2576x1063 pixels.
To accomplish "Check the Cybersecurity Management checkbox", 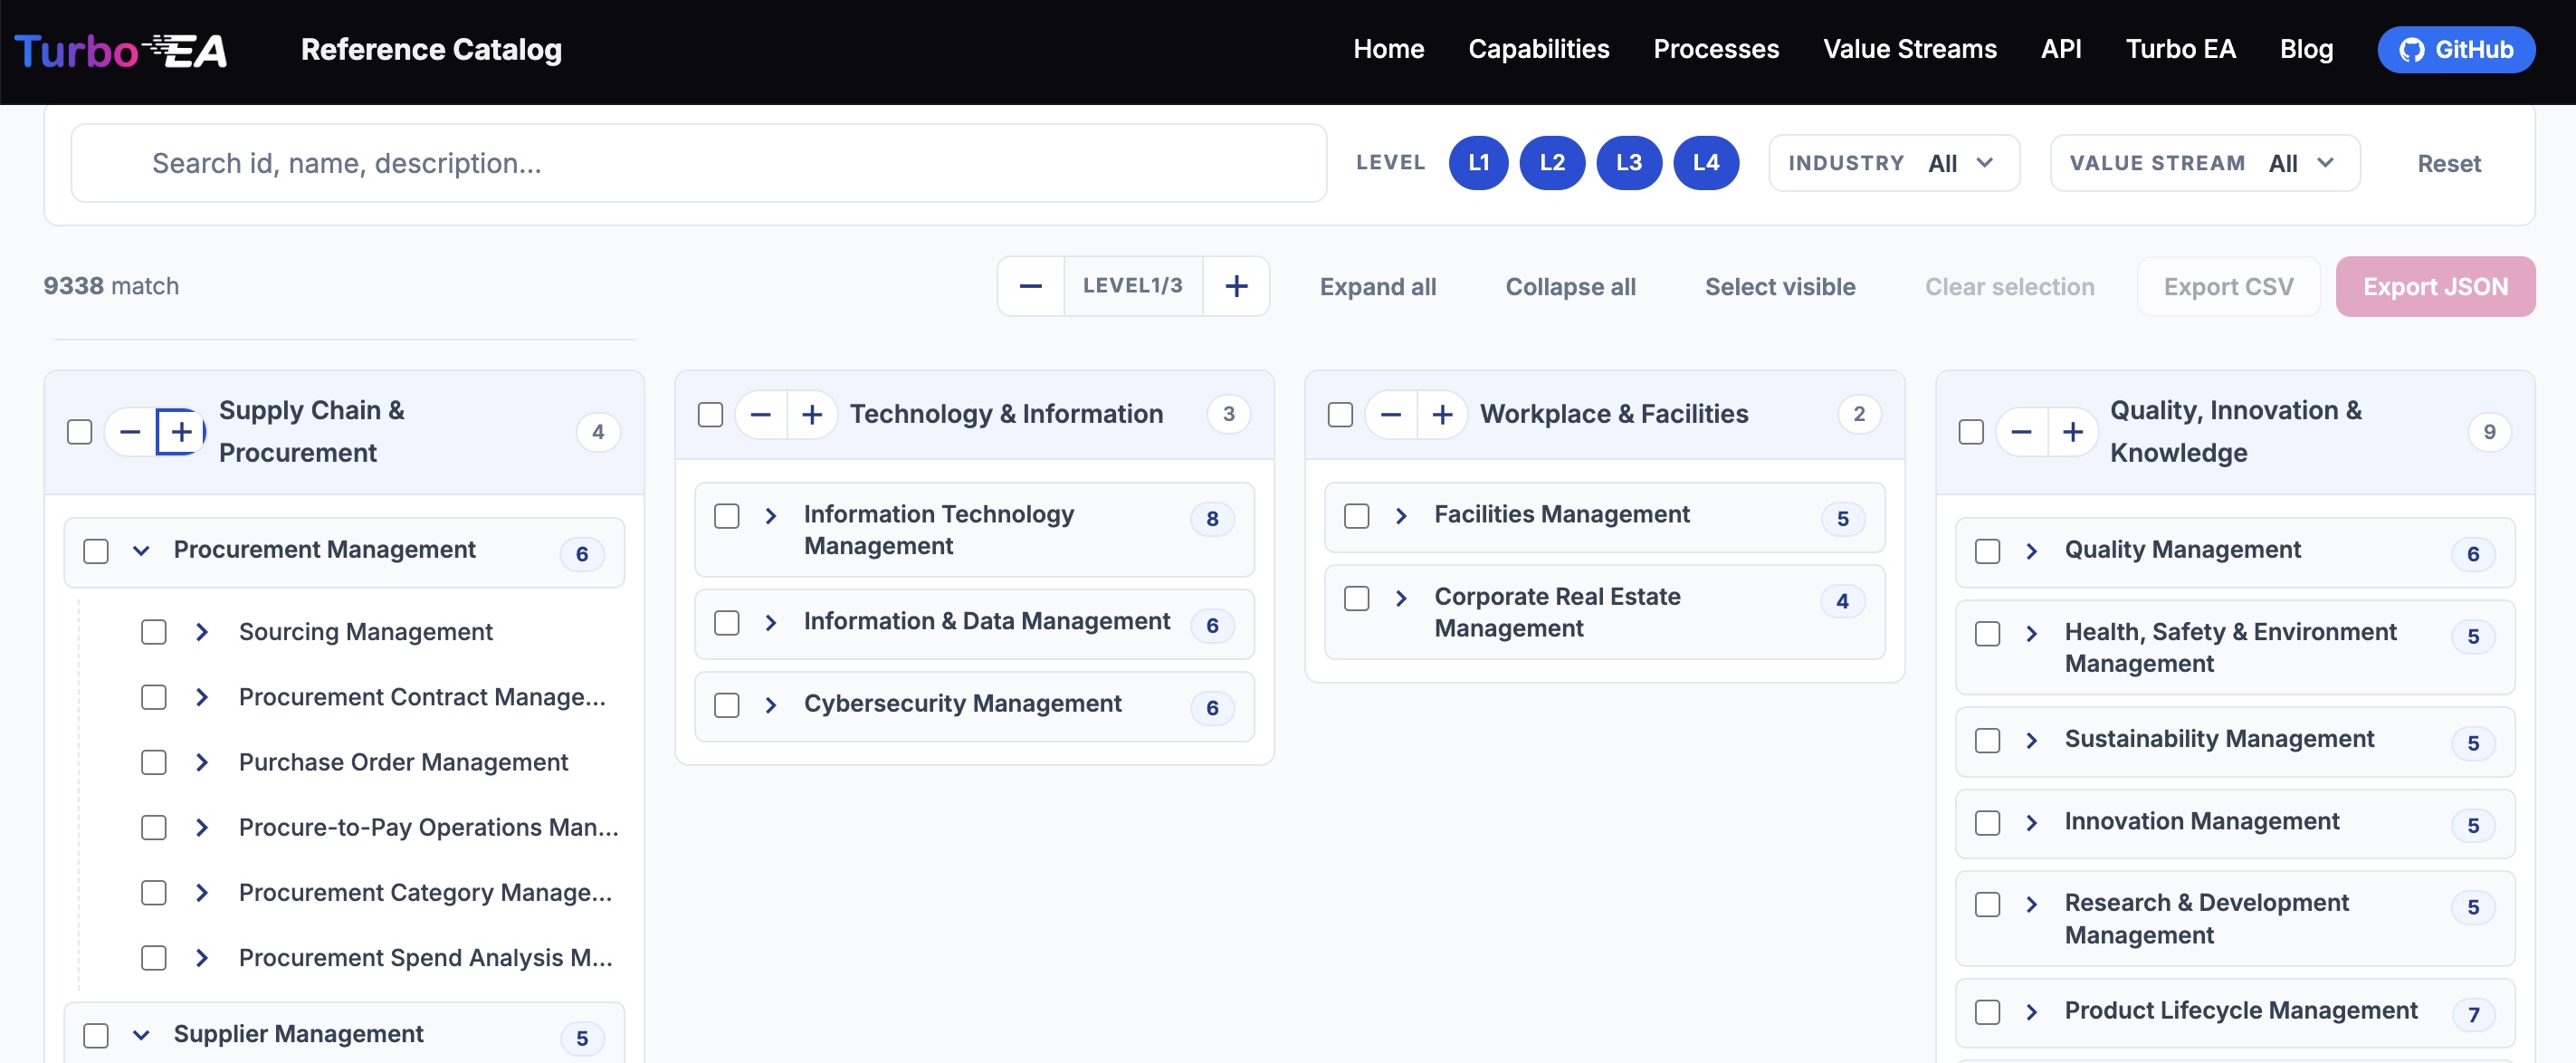I will click(727, 705).
